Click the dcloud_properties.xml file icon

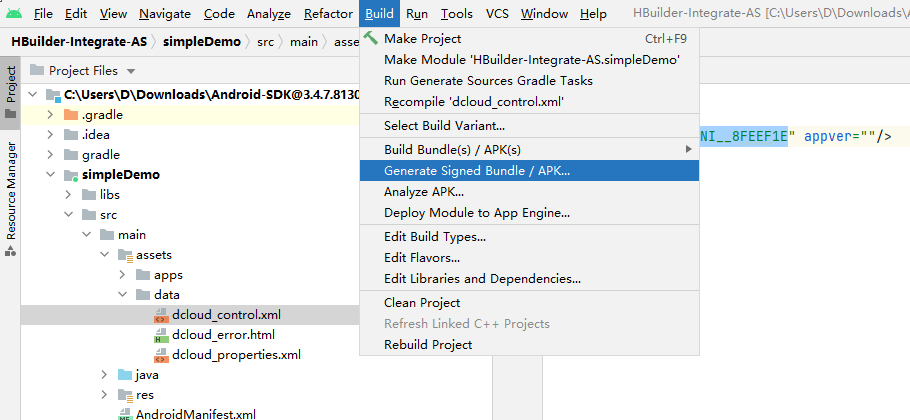[x=161, y=355]
